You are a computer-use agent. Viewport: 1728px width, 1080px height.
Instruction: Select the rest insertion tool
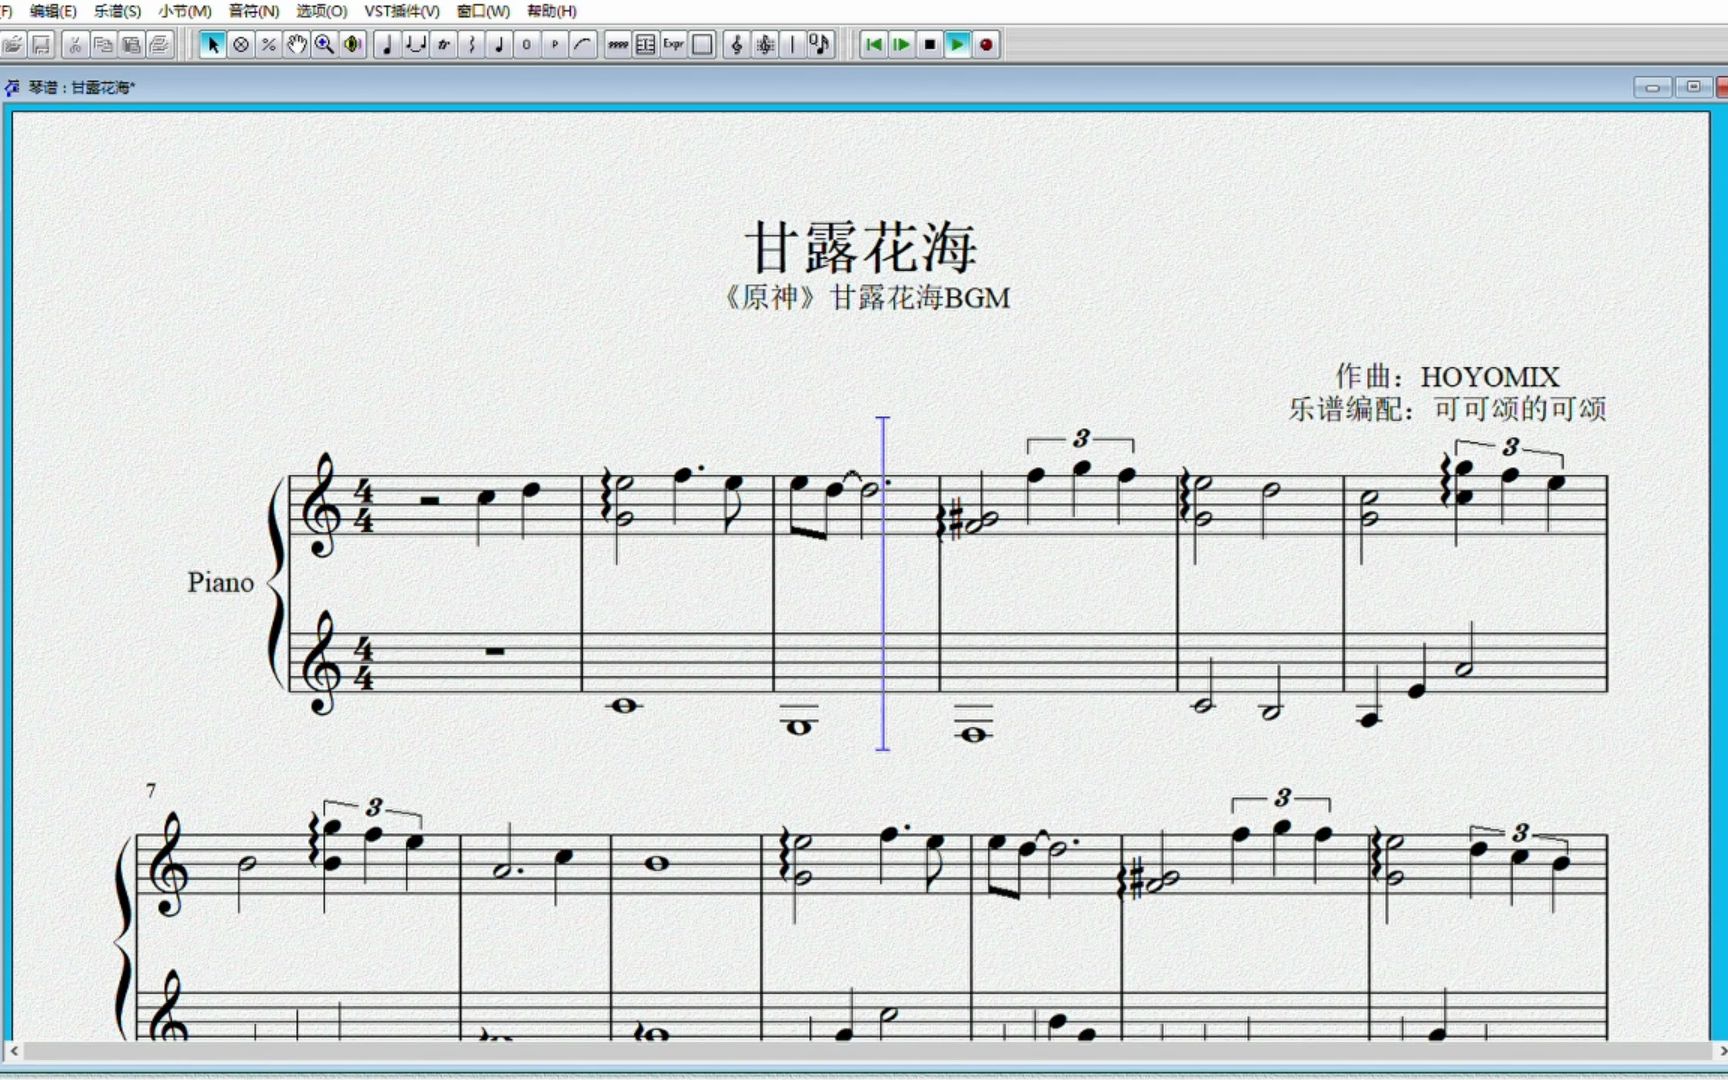point(471,44)
